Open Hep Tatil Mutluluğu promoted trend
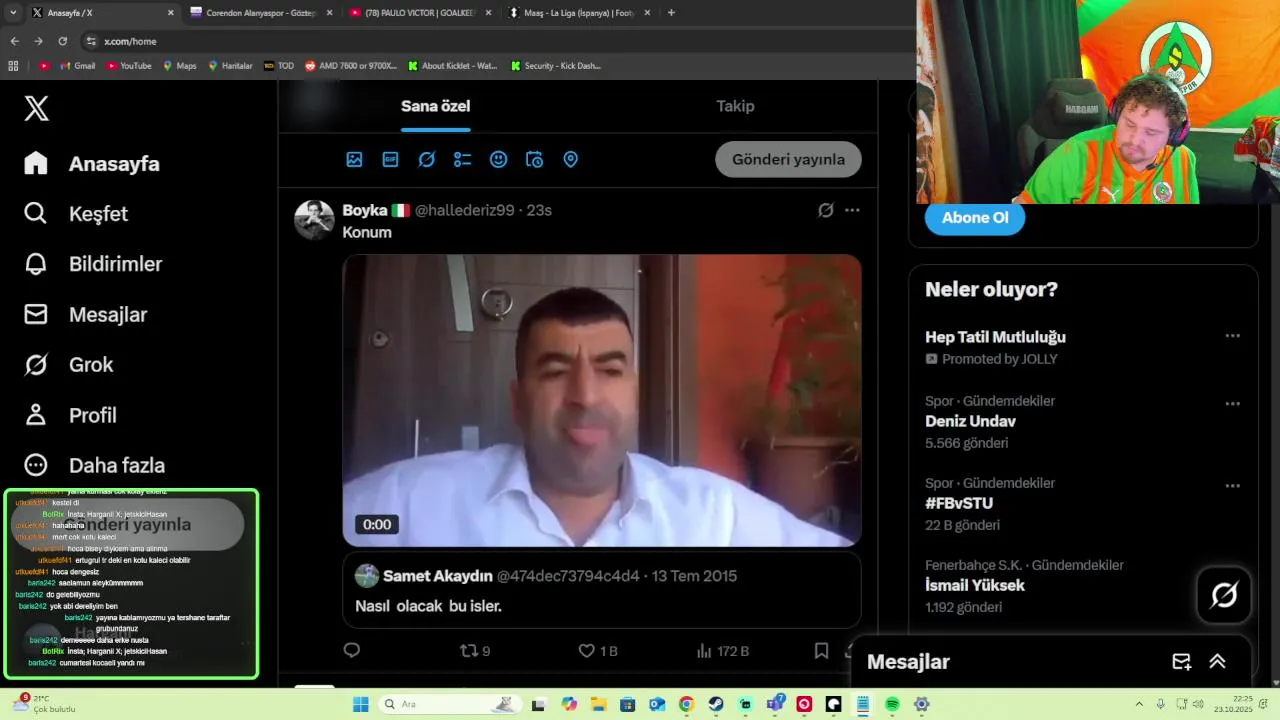The height and width of the screenshot is (720, 1280). 995,337
